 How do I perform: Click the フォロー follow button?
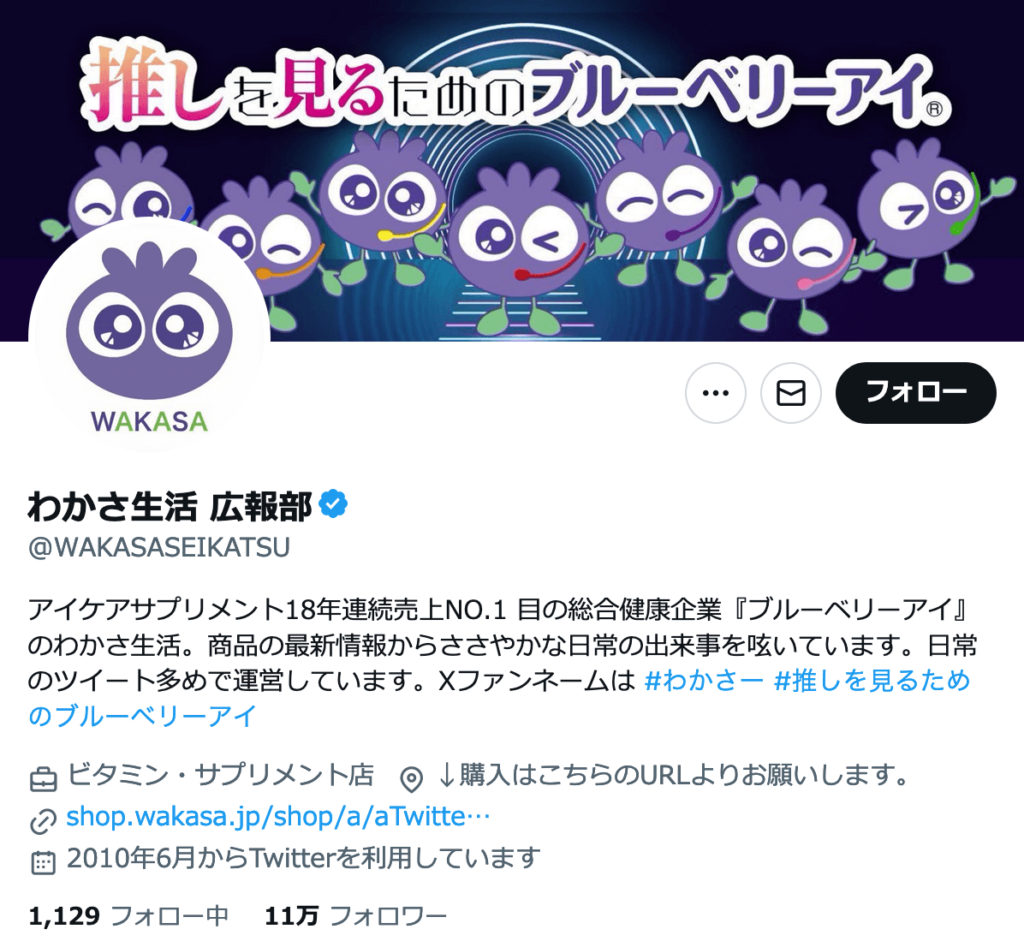point(916,393)
